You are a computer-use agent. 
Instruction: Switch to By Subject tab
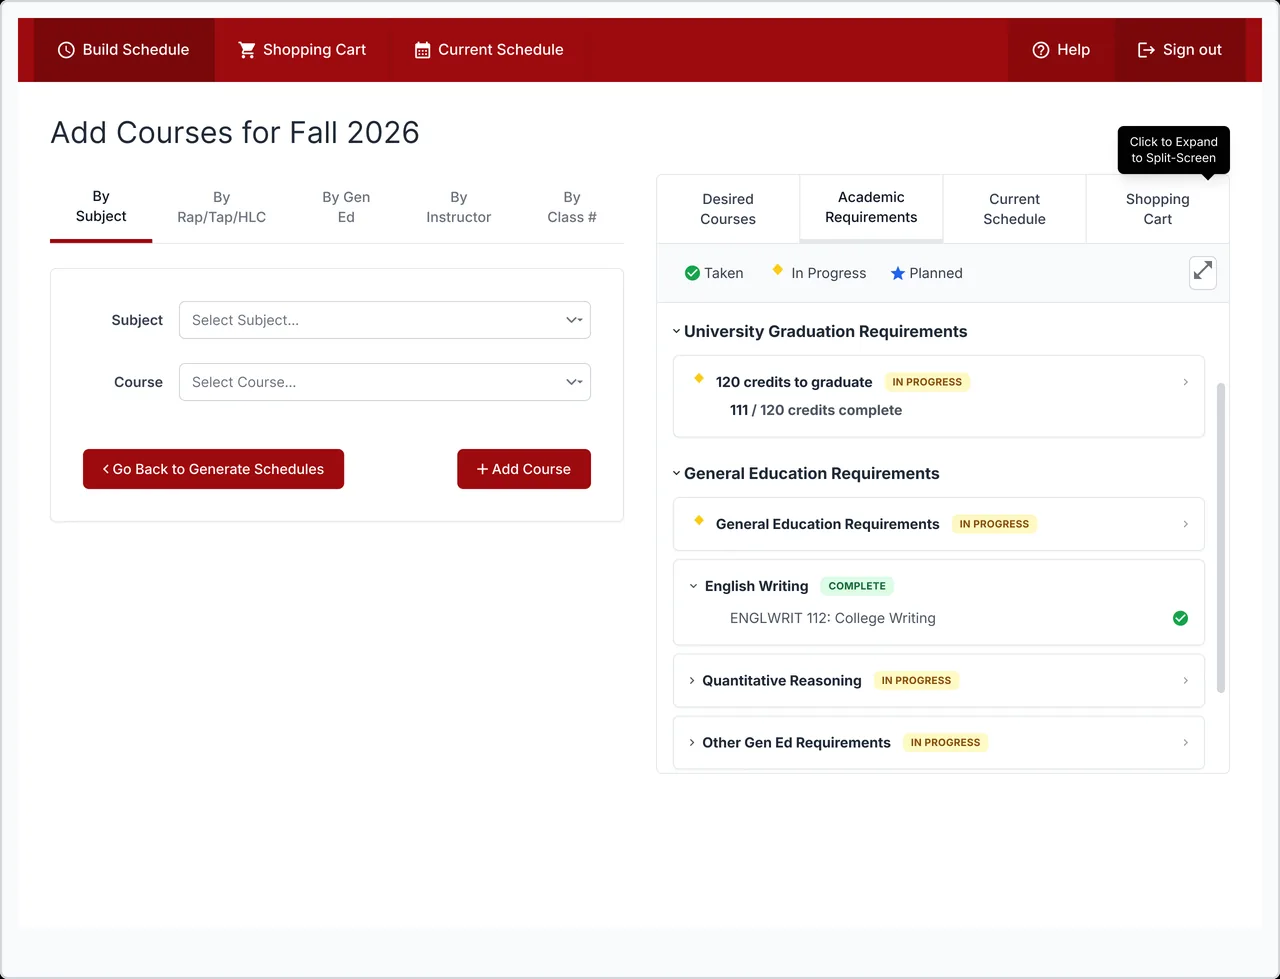pos(101,207)
